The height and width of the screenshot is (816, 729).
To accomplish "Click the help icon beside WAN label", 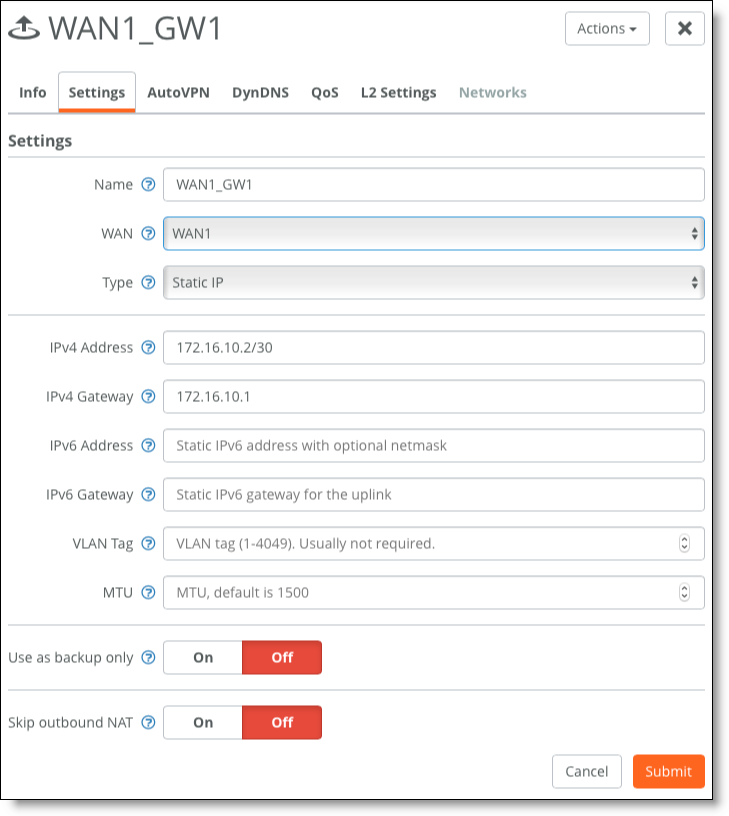I will pyautogui.click(x=148, y=234).
